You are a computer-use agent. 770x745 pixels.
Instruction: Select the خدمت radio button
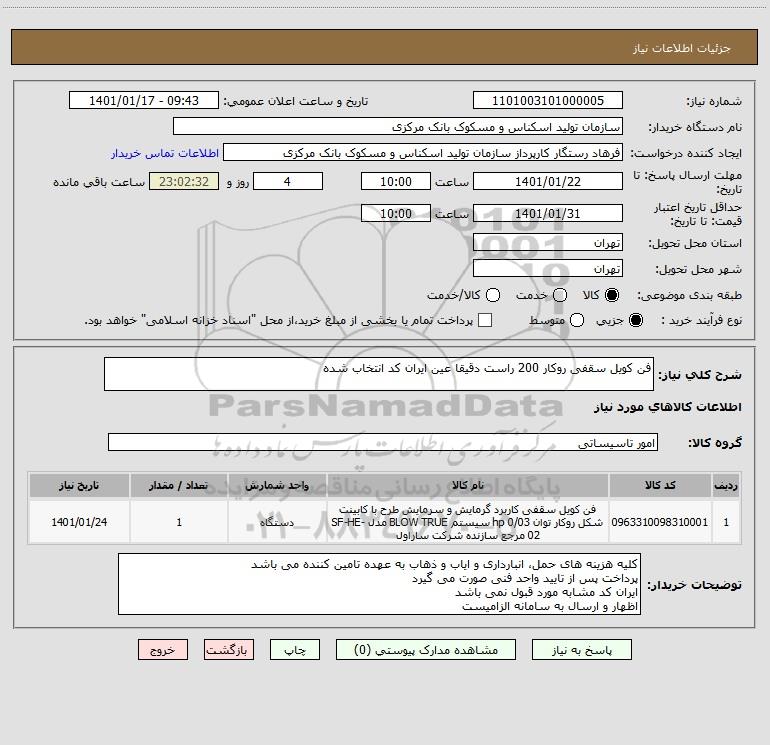coord(560,295)
